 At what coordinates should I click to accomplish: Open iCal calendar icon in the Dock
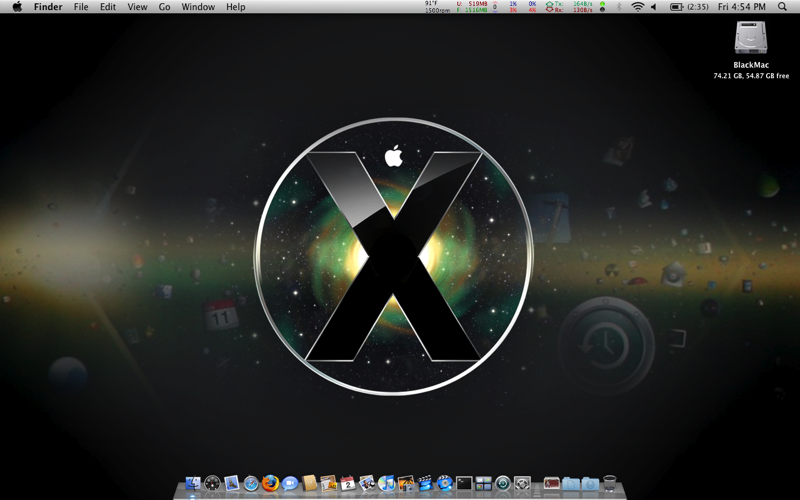tap(348, 483)
